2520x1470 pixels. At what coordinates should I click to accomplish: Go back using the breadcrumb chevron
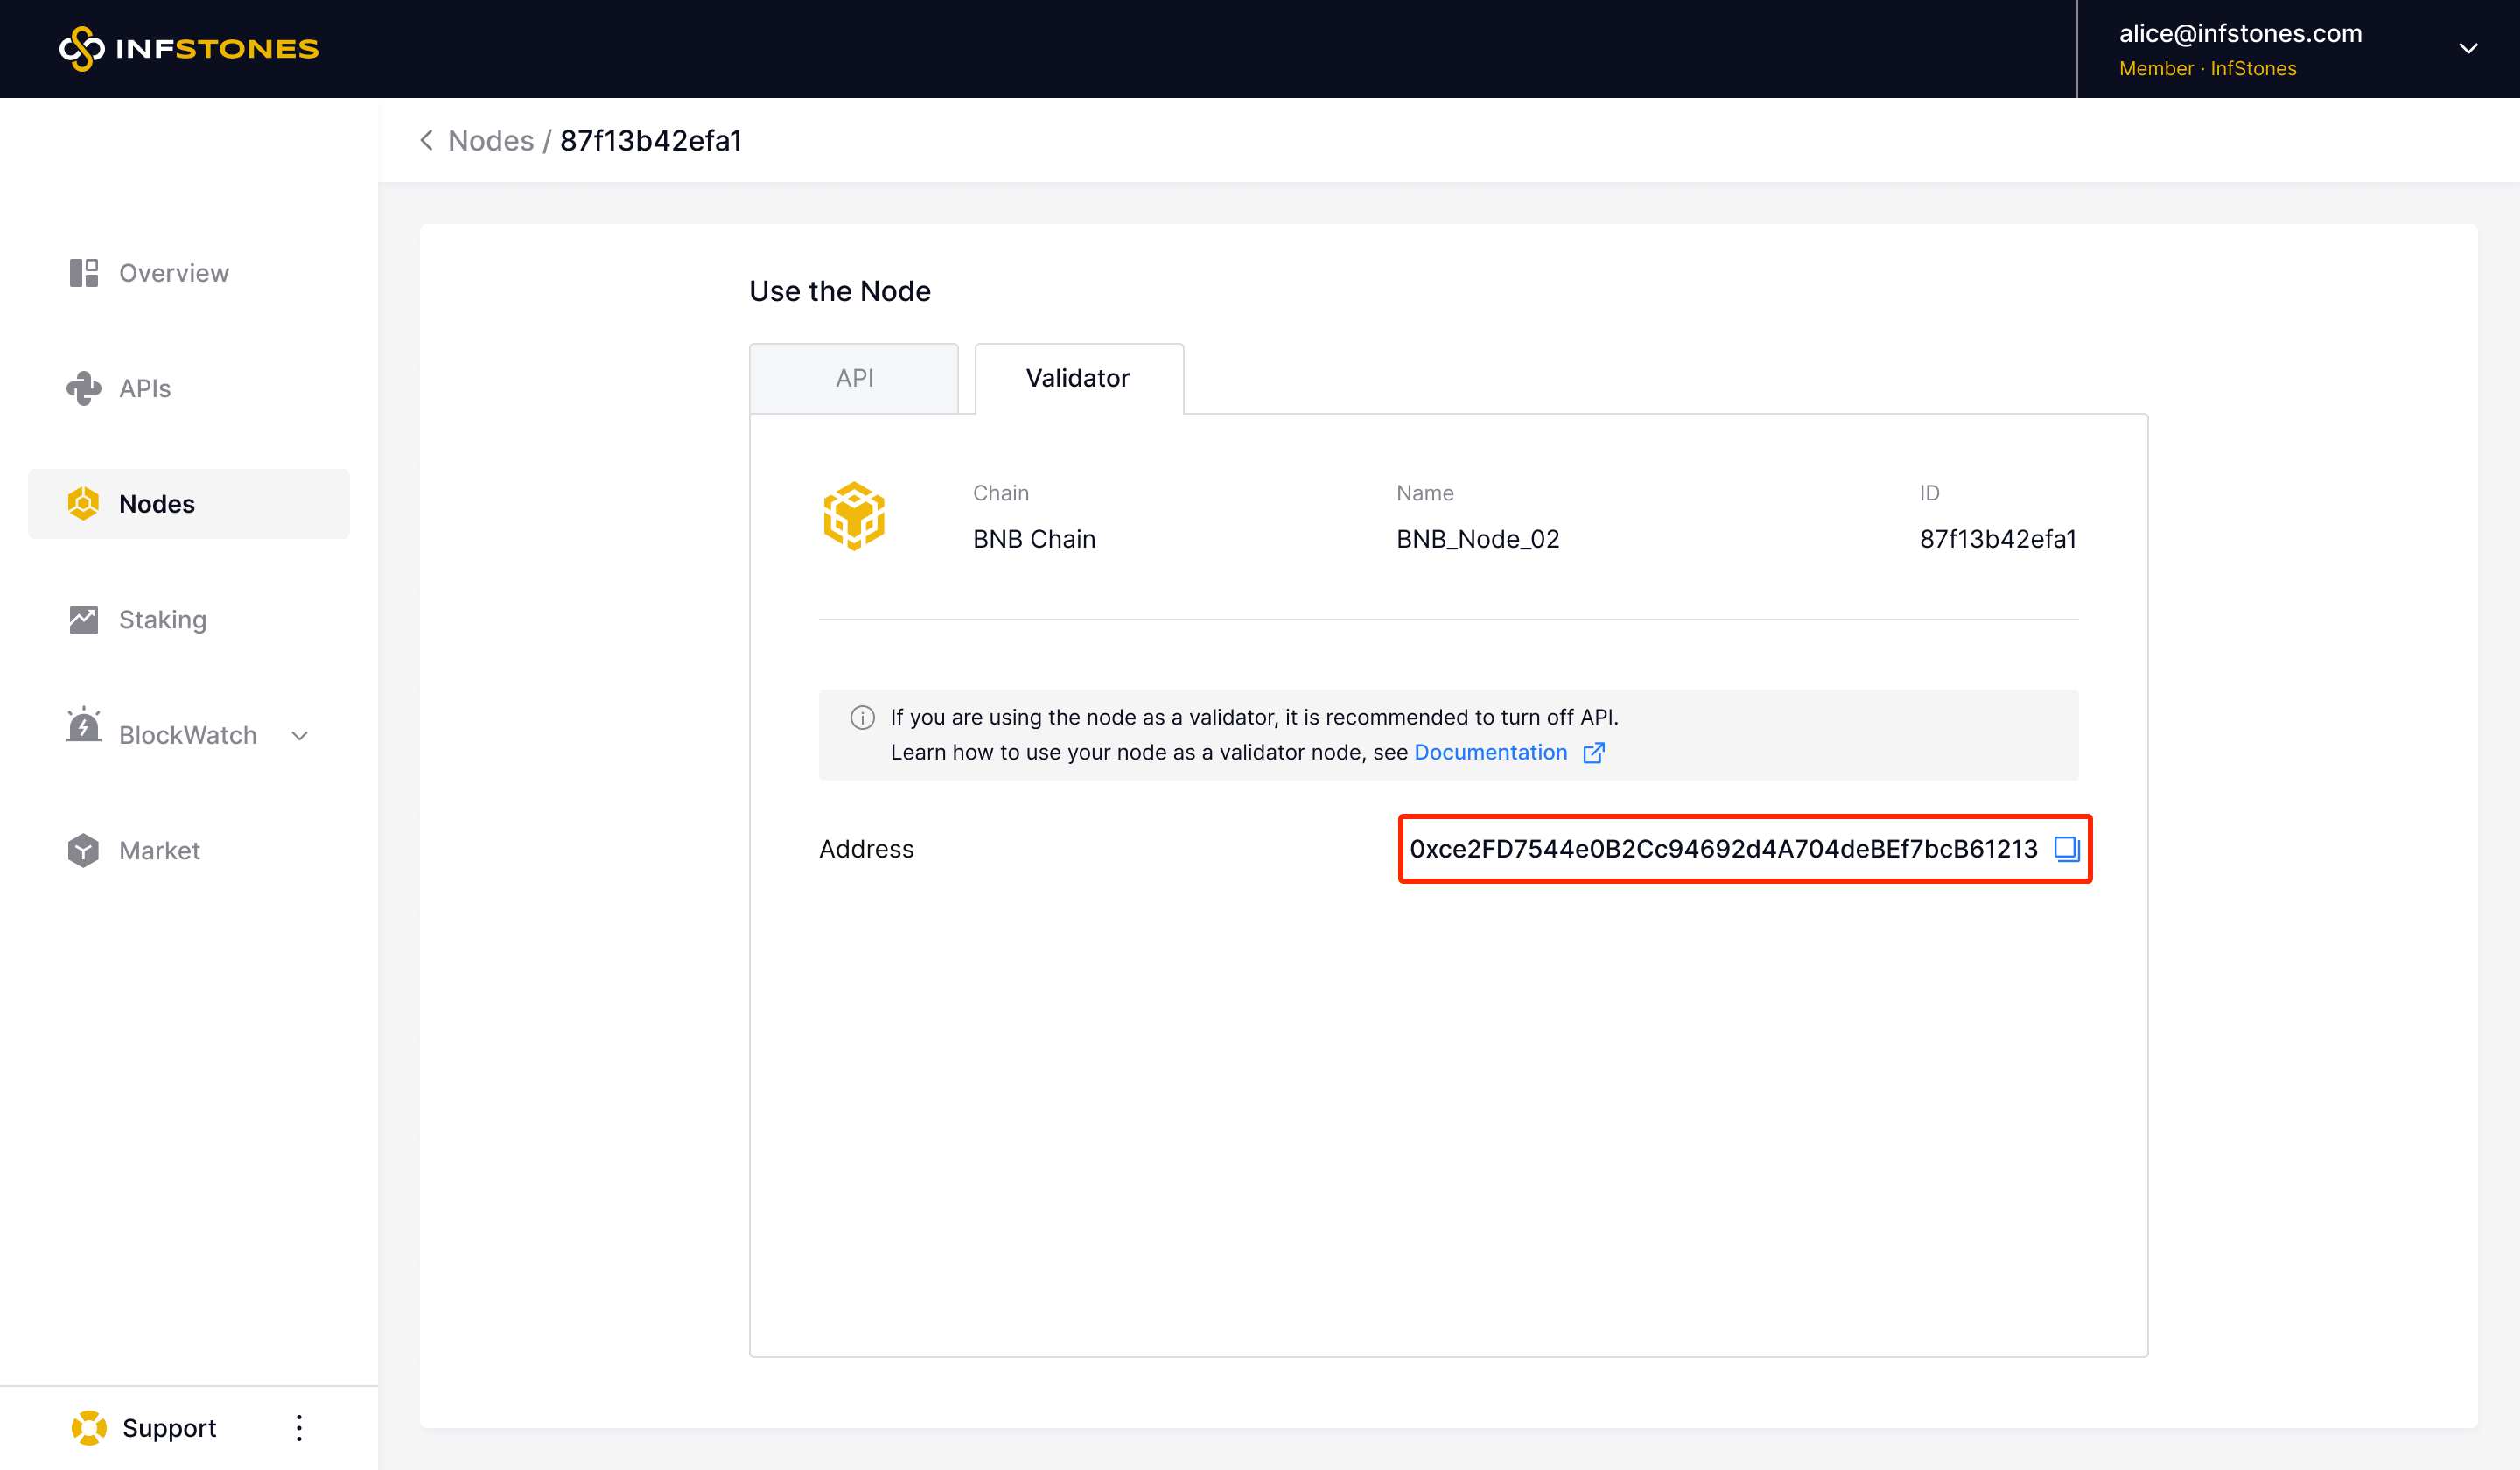tap(427, 140)
